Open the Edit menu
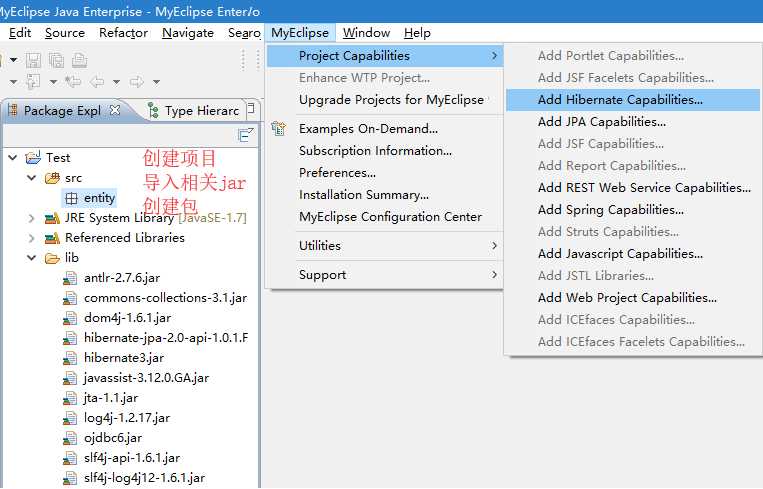The width and height of the screenshot is (763, 489). [20, 33]
